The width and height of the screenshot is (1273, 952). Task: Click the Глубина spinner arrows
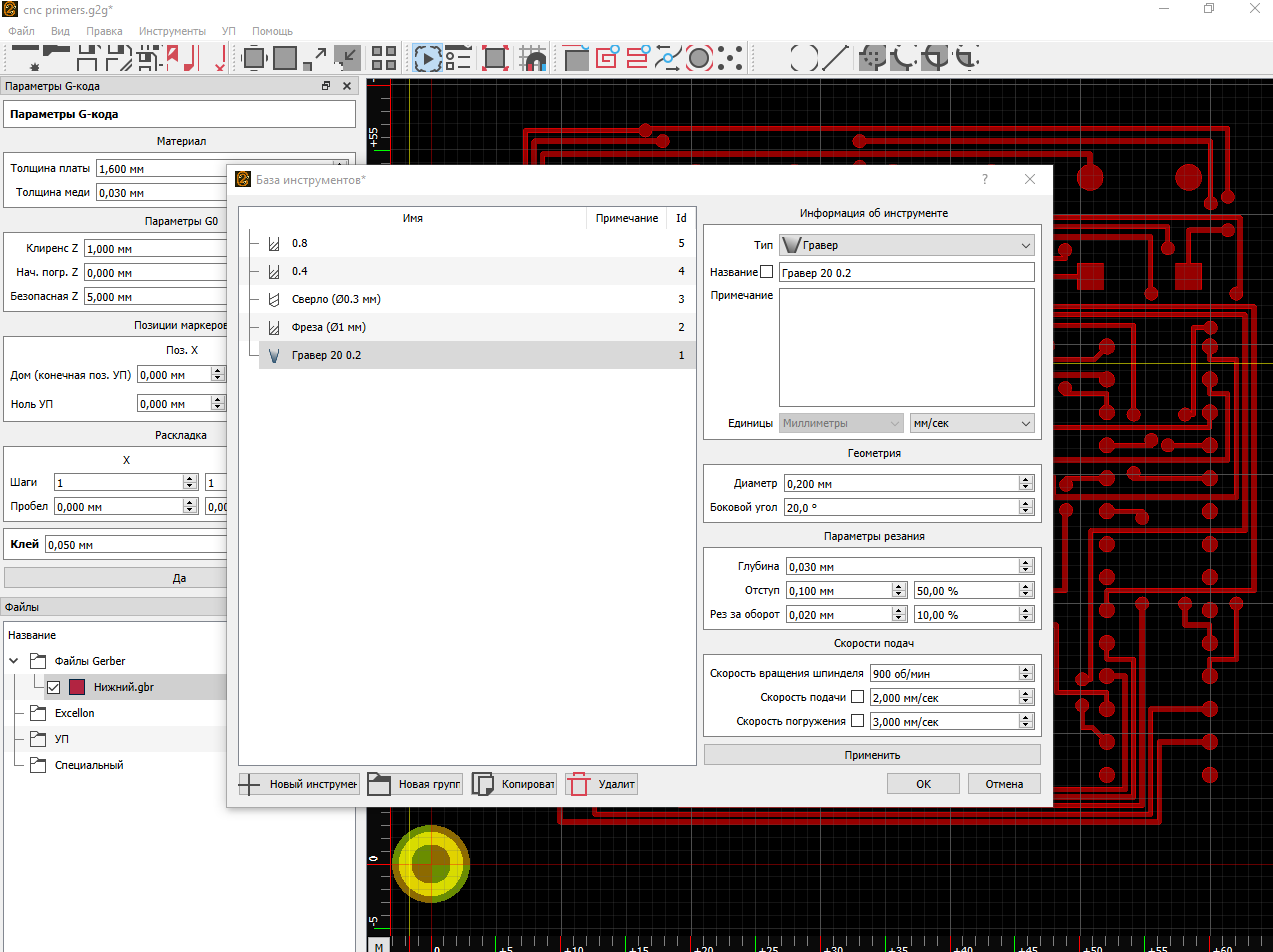point(1025,566)
